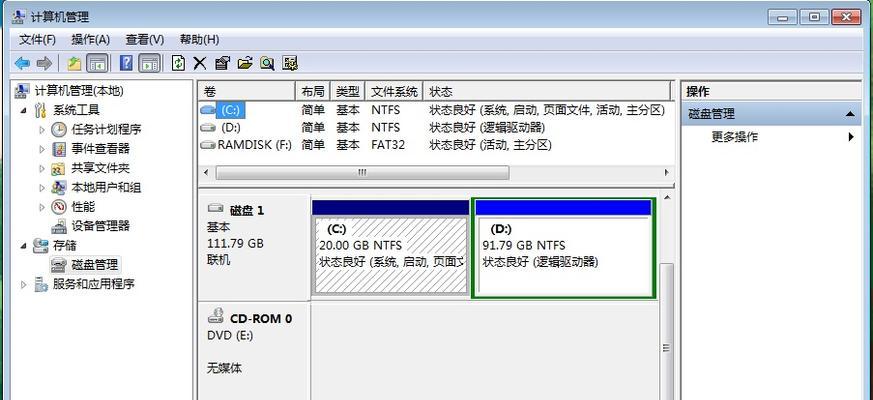Open the 文件(F) menu

[x=37, y=40]
